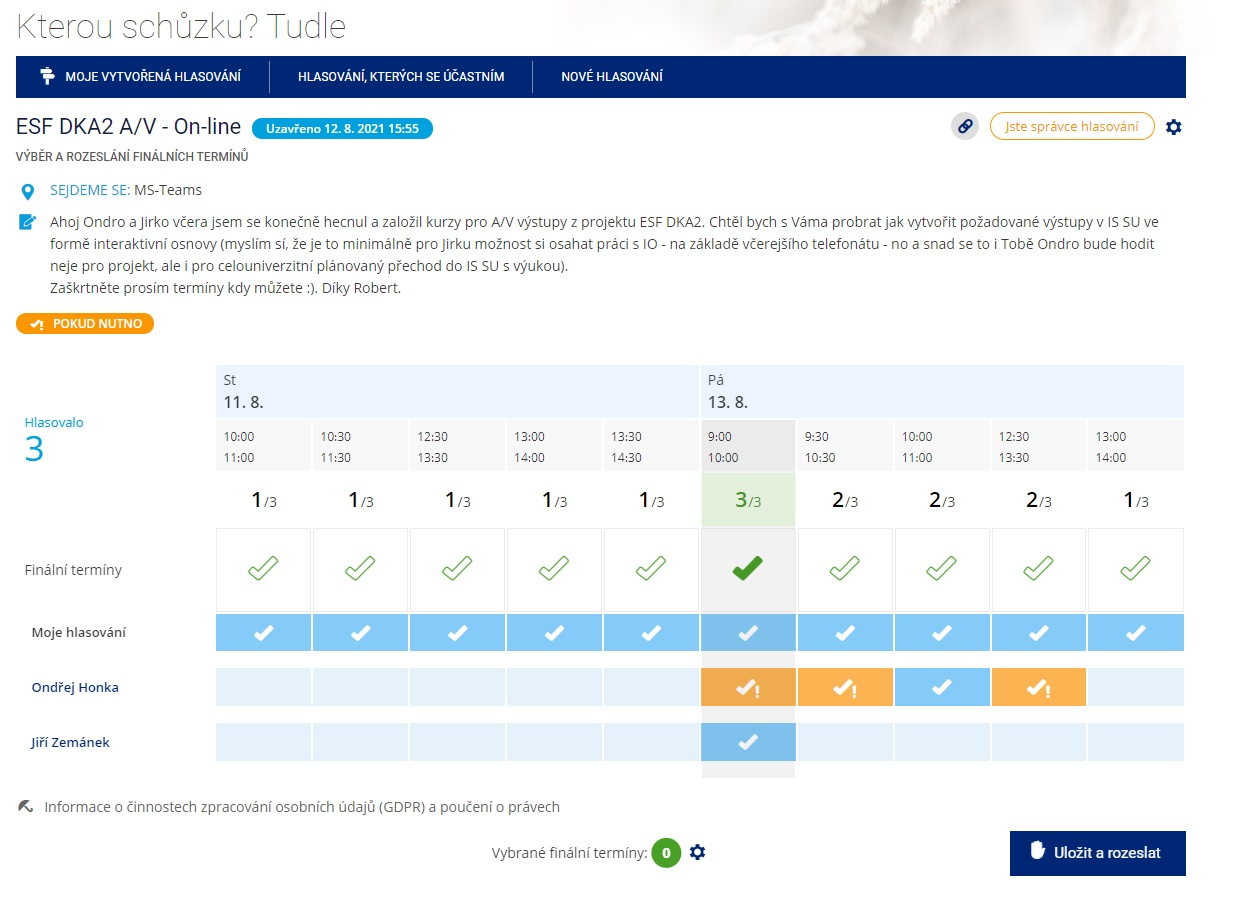1235x907 pixels.
Task: Select final term Wednesday 10:00–11:00
Action: click(263, 570)
